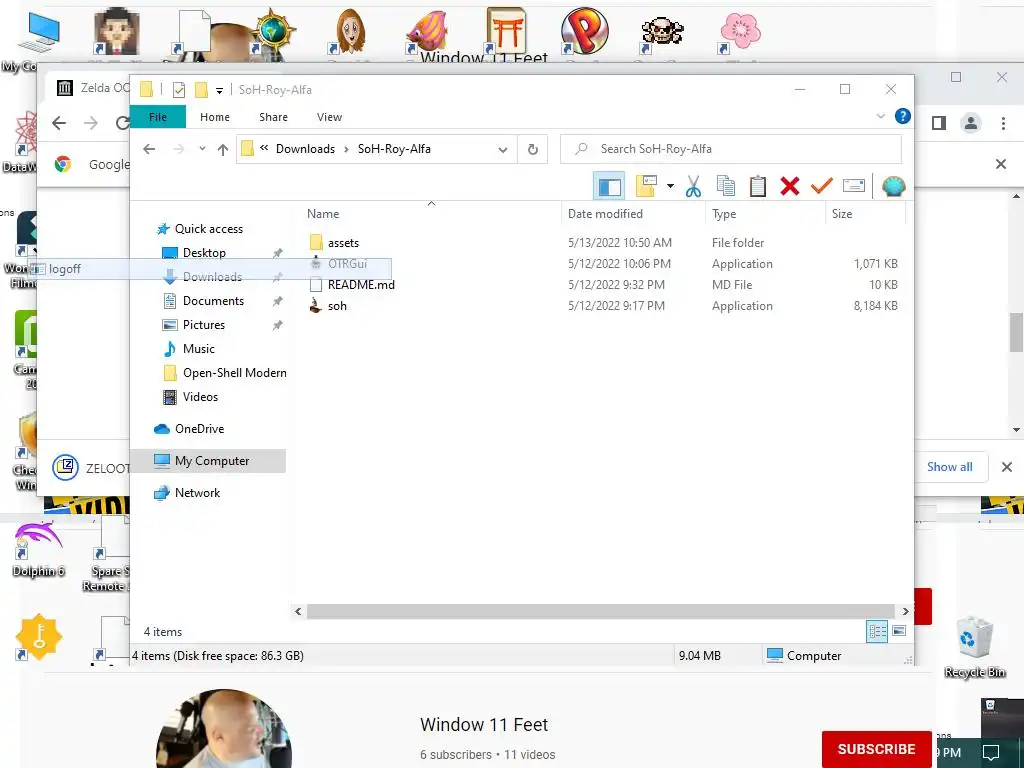Viewport: 1024px width, 768px height.
Task: Open the Recycle Bin desktop icon
Action: (974, 646)
